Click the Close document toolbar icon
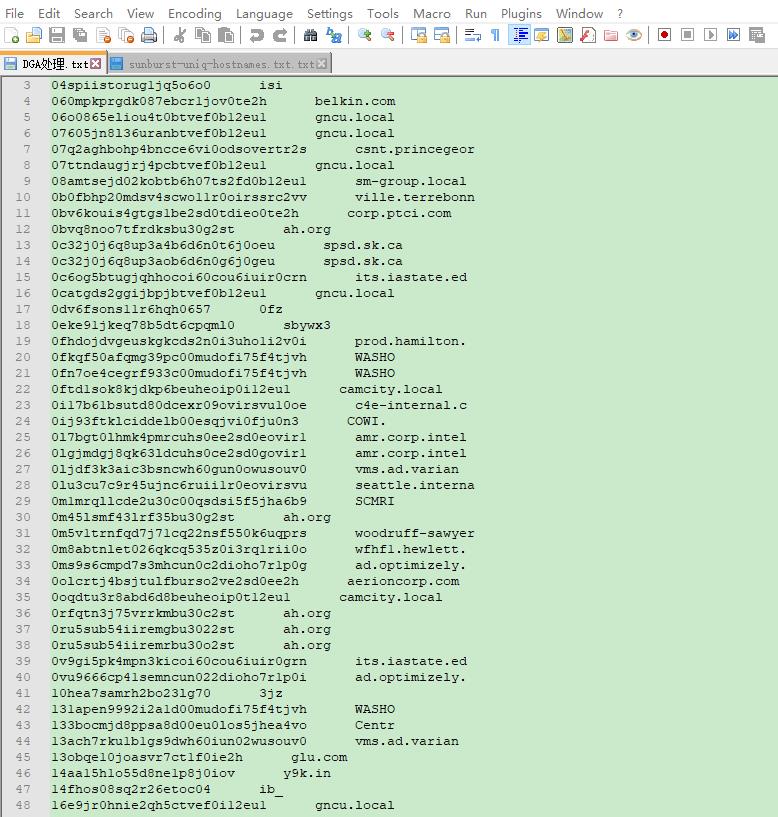 103,35
